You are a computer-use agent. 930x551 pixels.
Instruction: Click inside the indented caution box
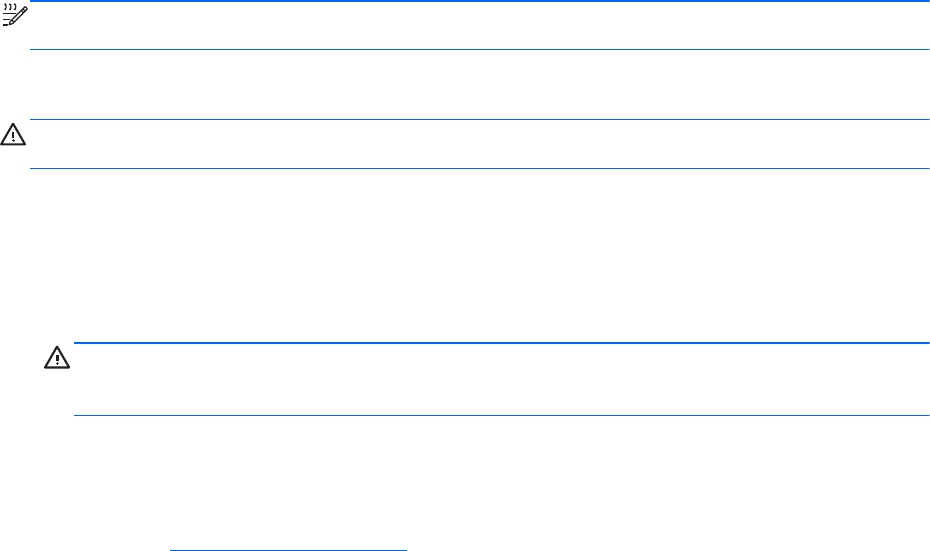(500, 380)
